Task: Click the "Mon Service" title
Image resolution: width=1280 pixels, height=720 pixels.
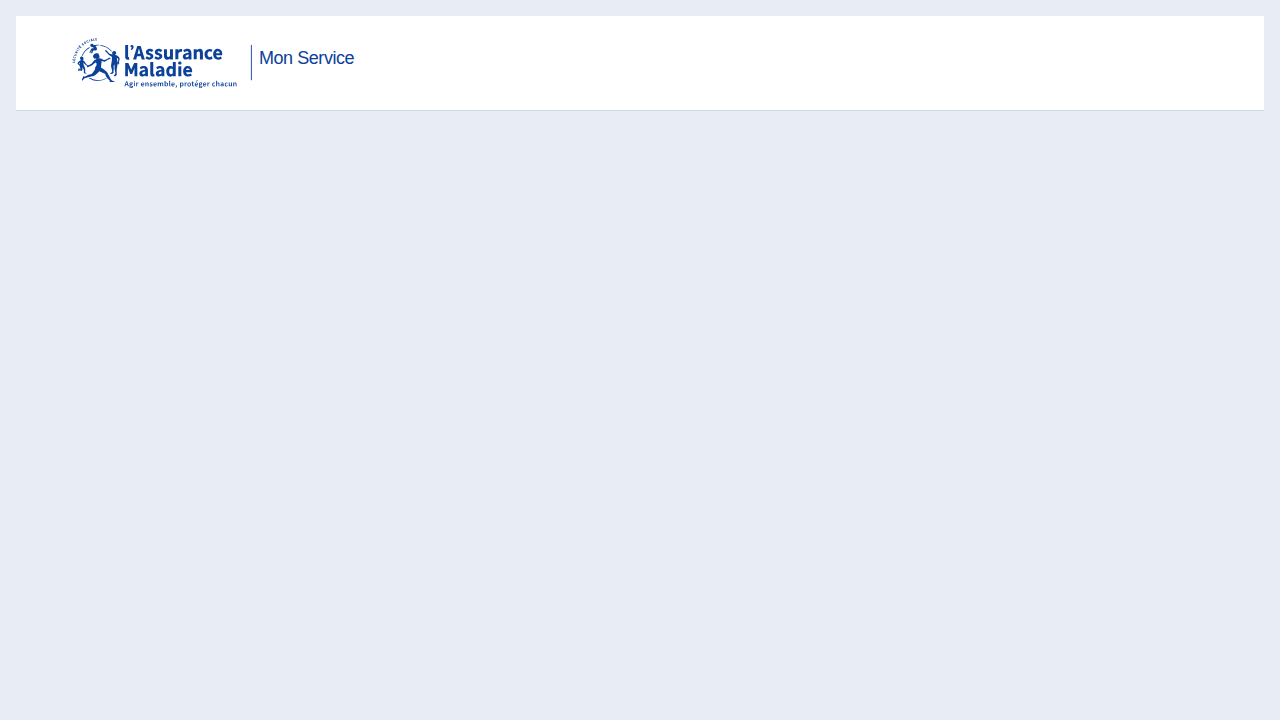Action: [x=306, y=58]
